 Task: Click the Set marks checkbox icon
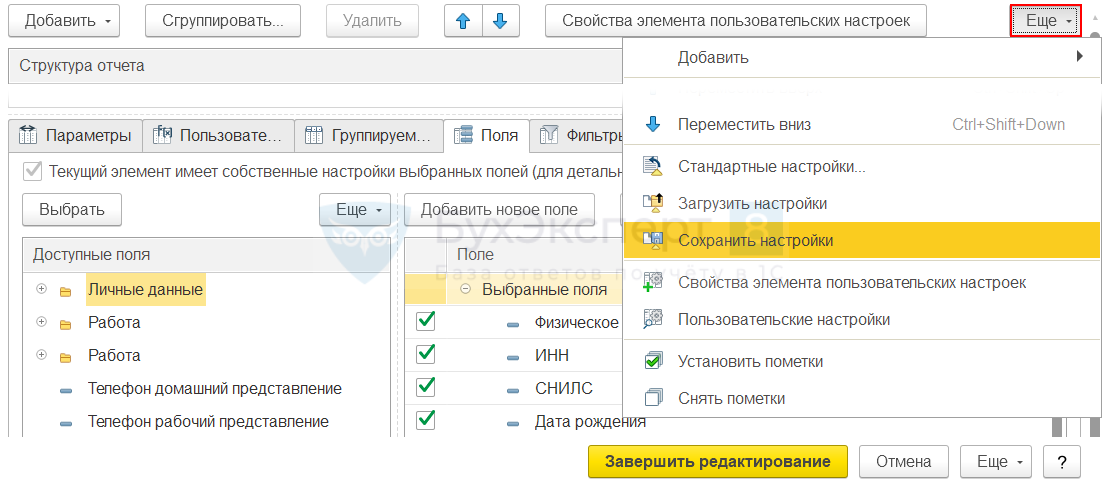[653, 361]
